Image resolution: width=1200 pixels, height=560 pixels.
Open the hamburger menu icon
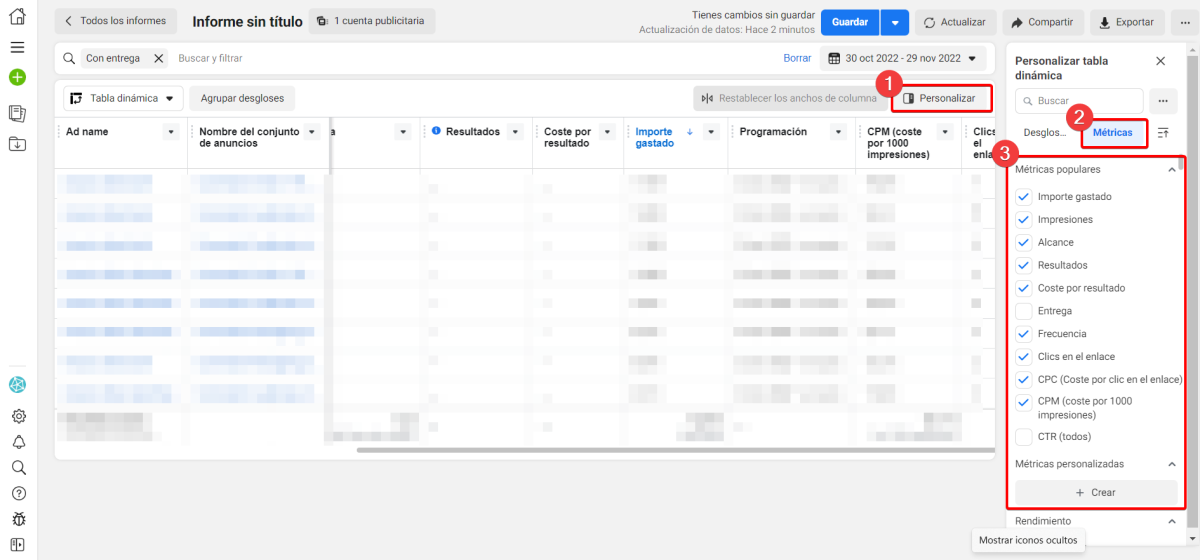17,47
